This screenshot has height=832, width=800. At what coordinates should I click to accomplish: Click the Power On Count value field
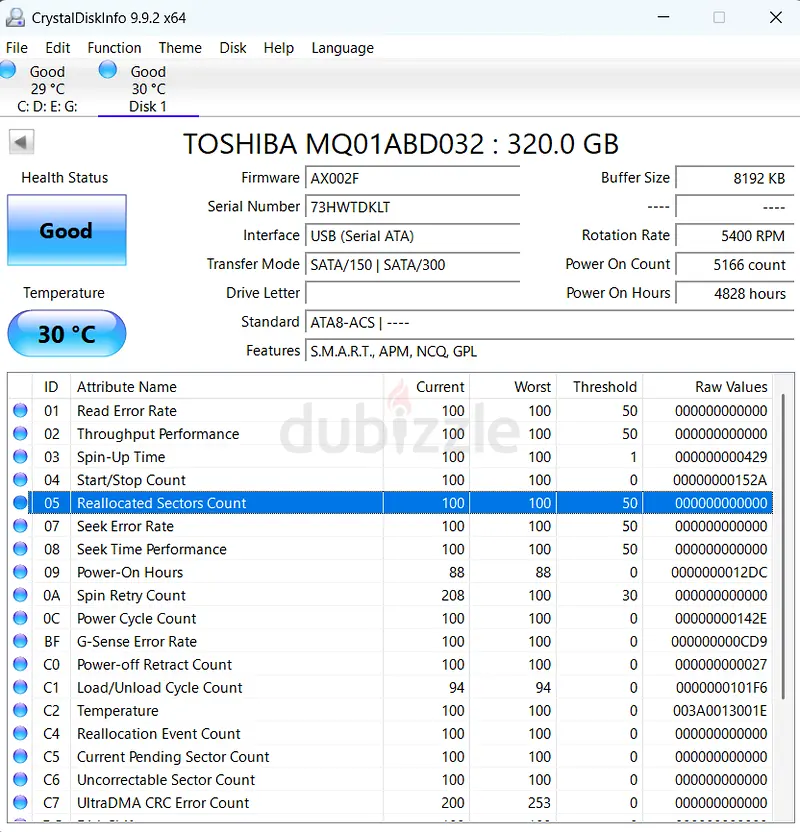tap(735, 264)
